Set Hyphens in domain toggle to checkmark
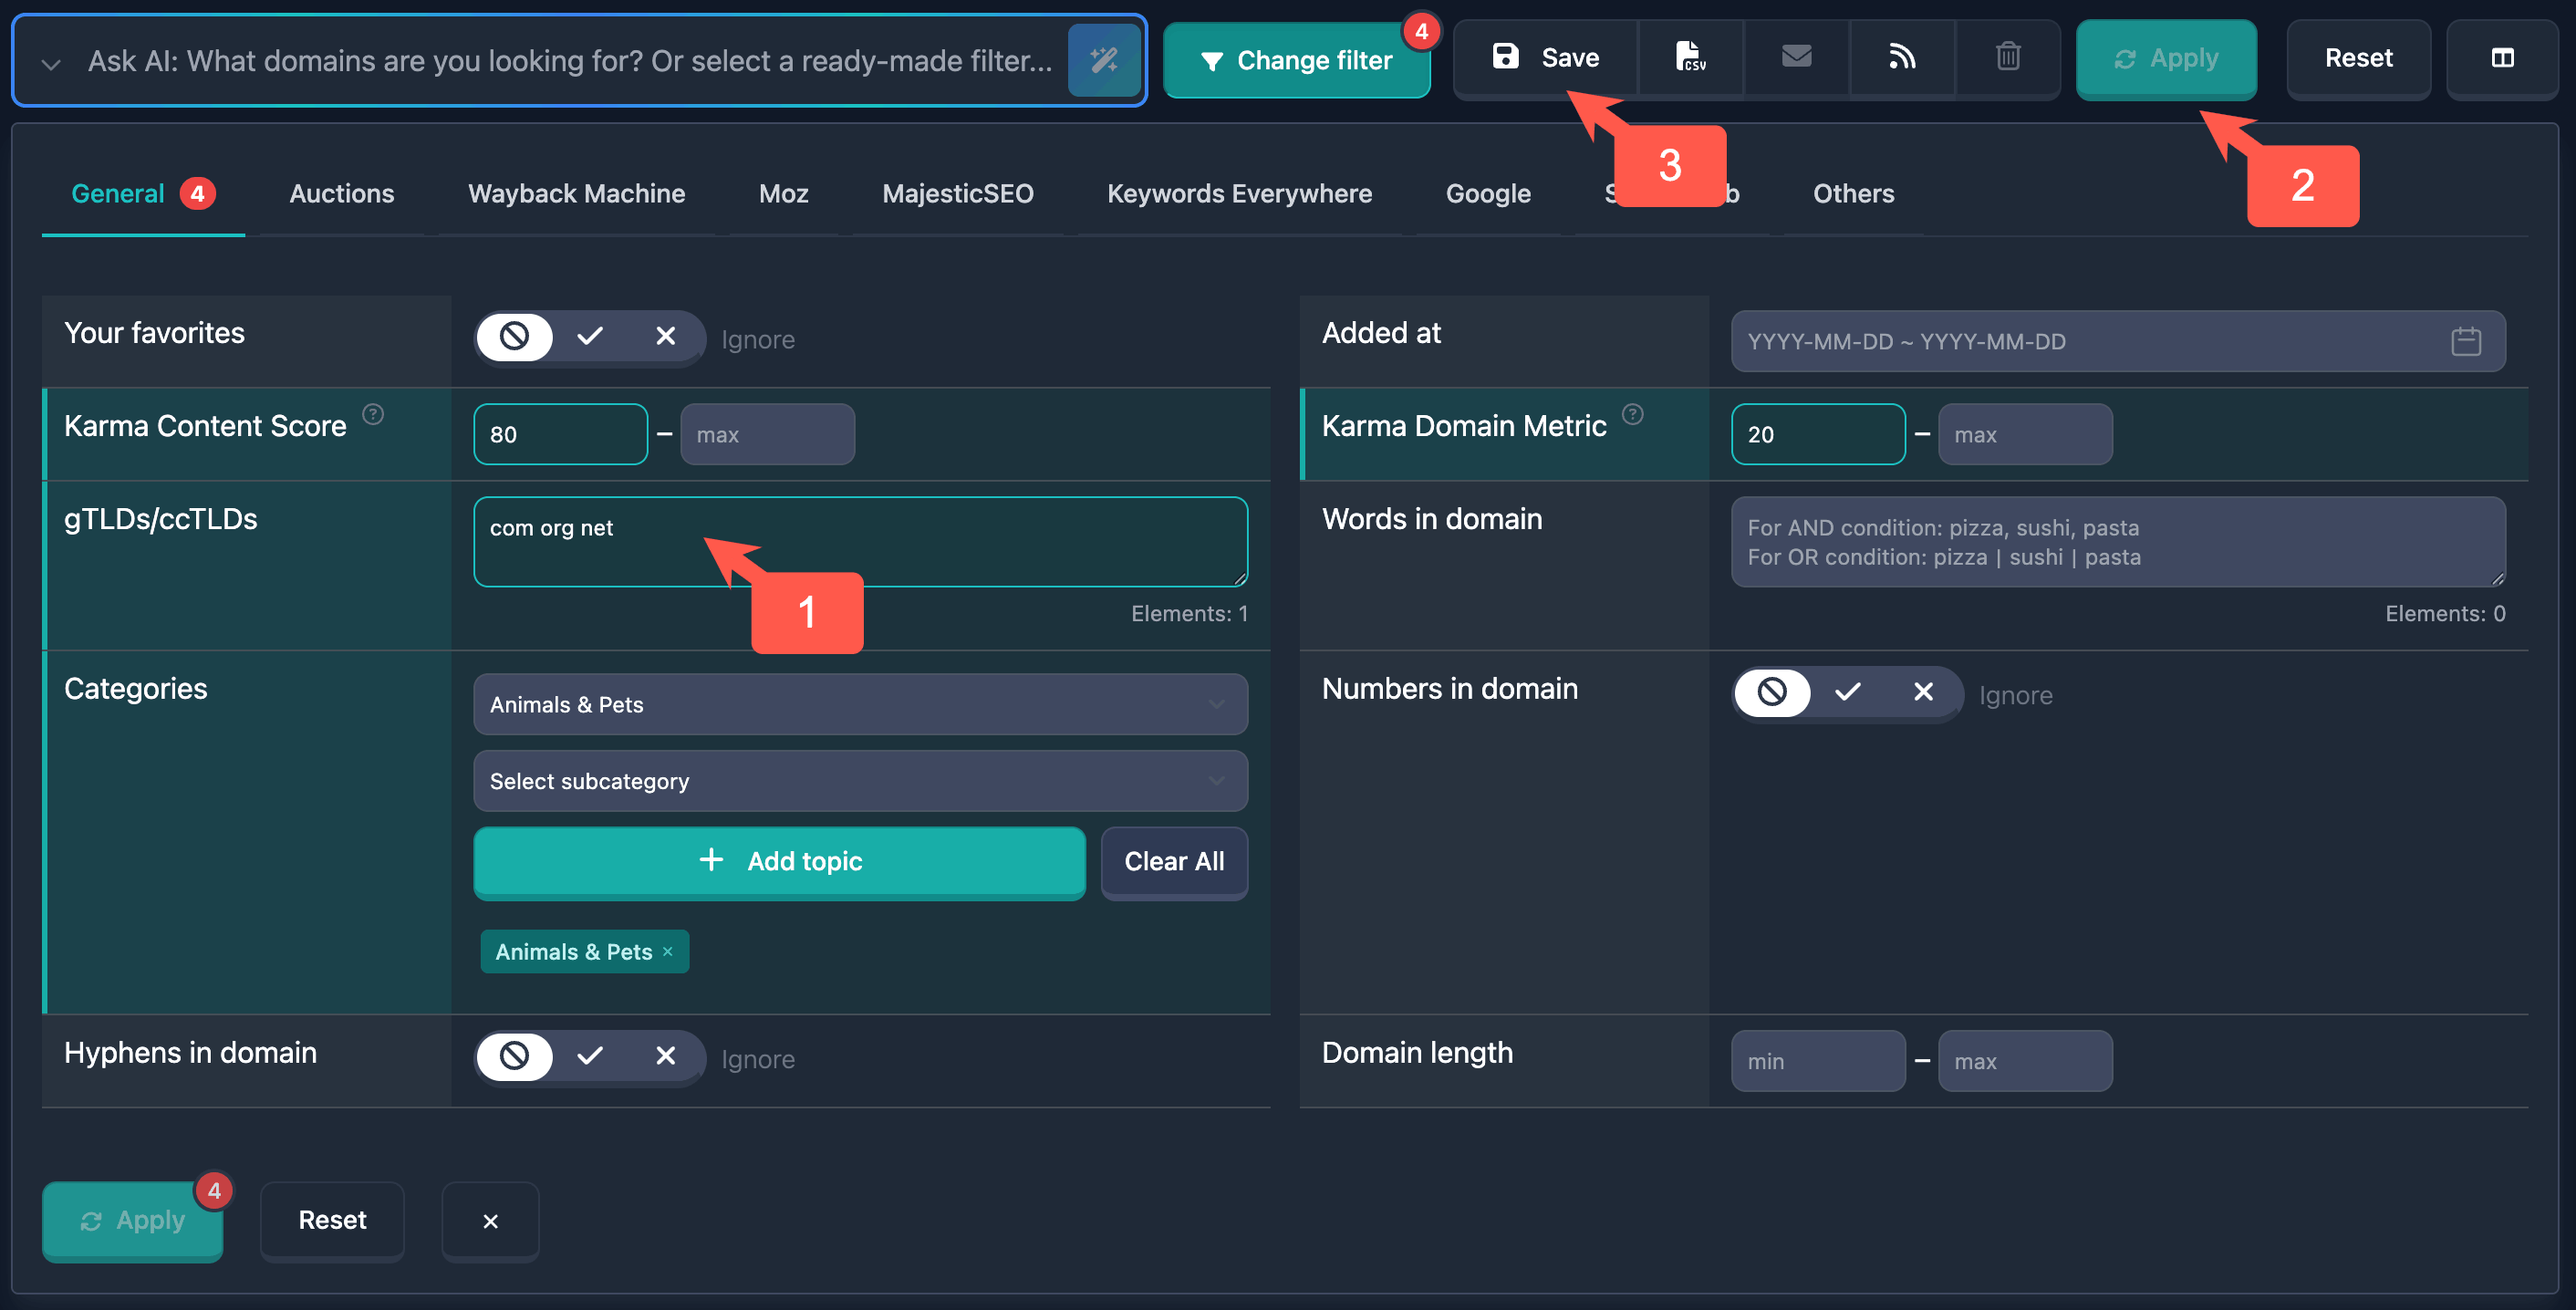This screenshot has width=2576, height=1310. (590, 1056)
